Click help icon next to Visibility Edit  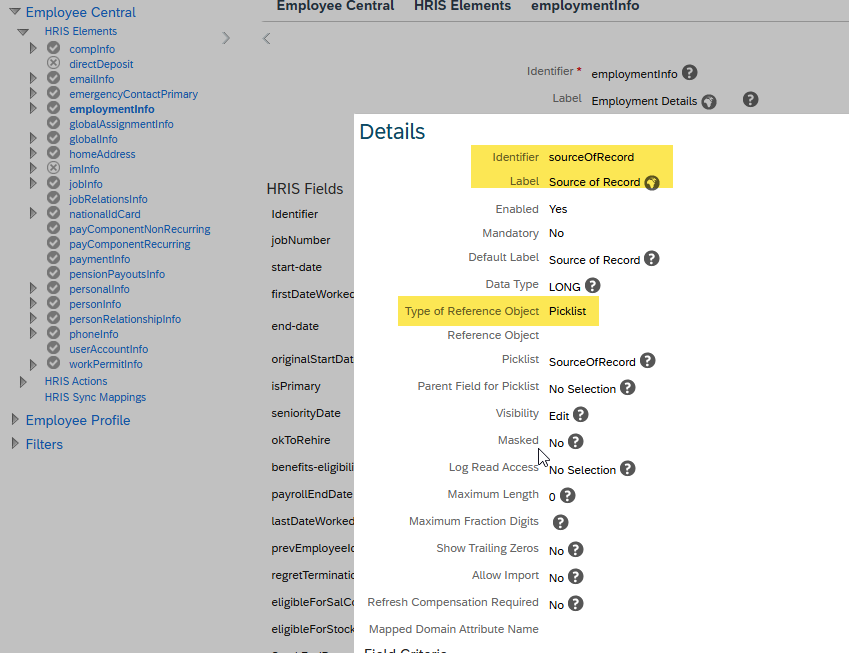(580, 415)
